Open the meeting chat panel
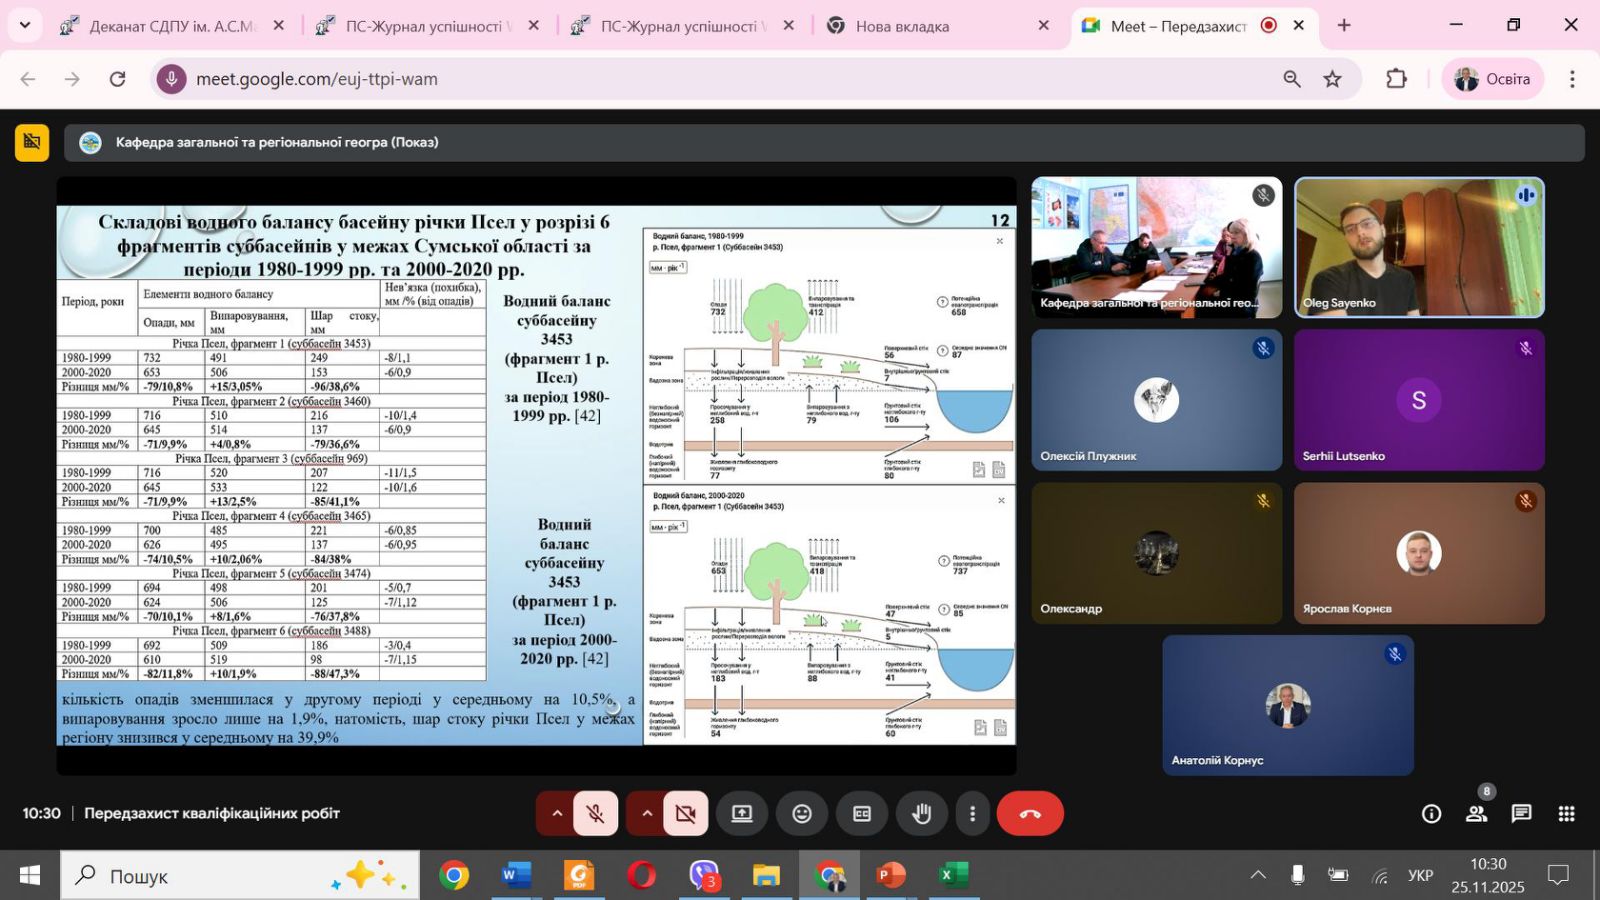 tap(1521, 814)
